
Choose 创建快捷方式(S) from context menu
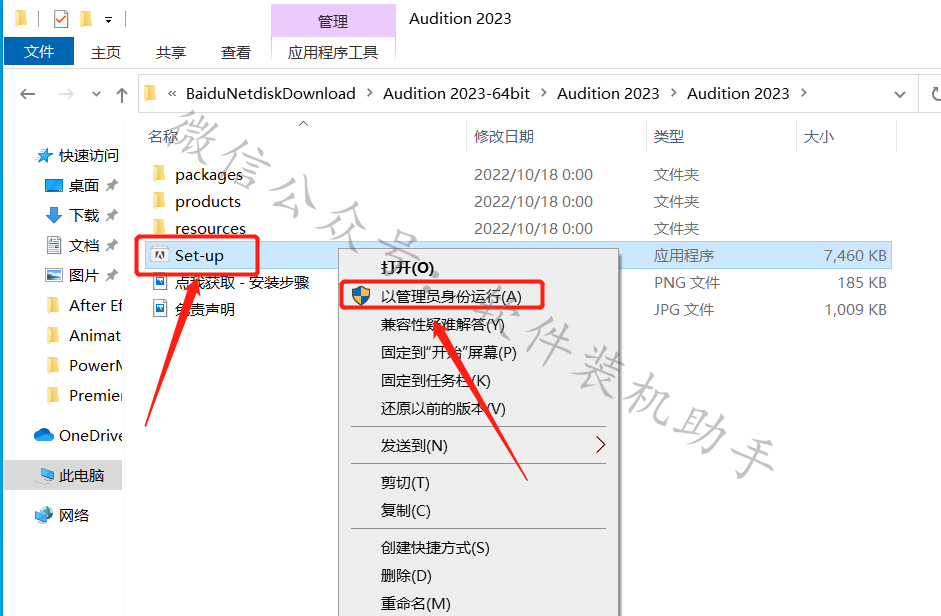[435, 548]
